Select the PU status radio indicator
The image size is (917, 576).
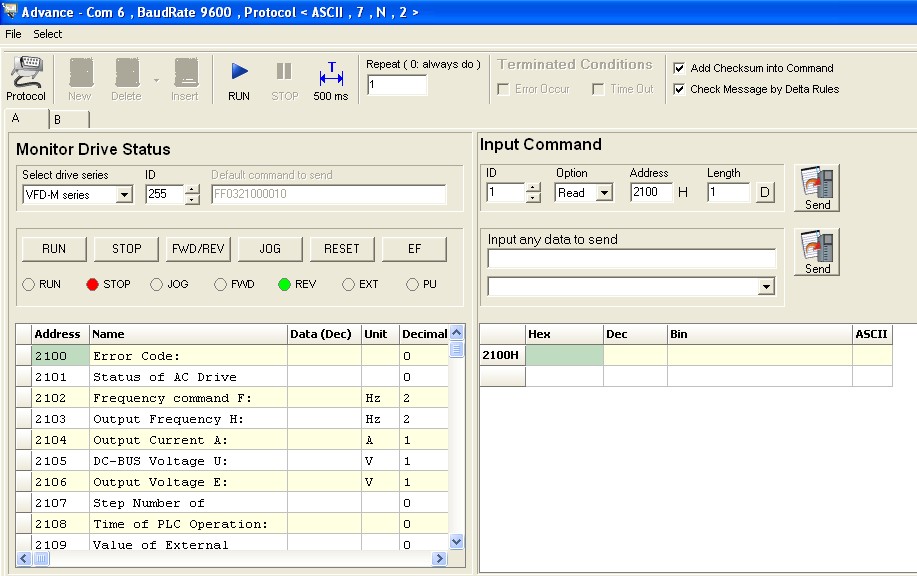(x=412, y=285)
